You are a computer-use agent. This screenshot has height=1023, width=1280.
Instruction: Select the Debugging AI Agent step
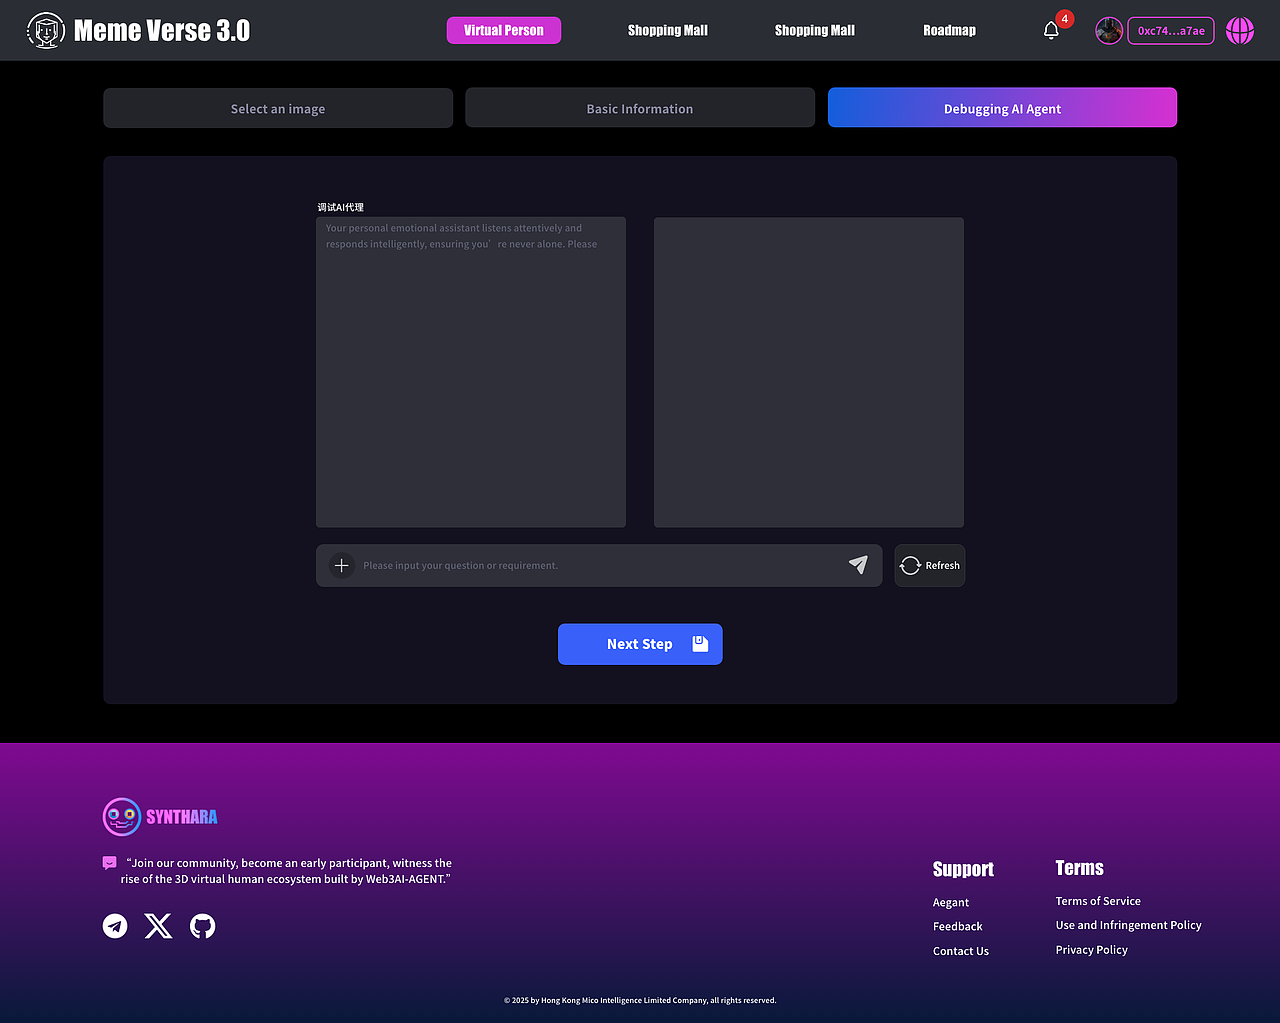point(1002,107)
